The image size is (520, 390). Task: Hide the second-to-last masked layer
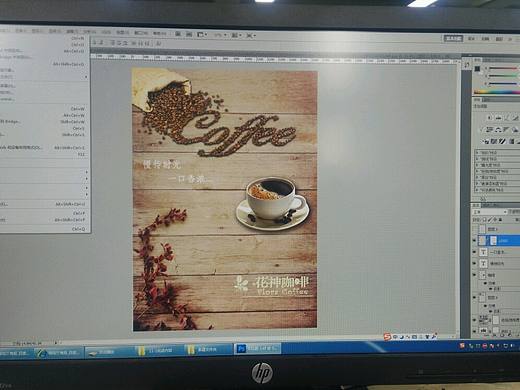coord(475,320)
